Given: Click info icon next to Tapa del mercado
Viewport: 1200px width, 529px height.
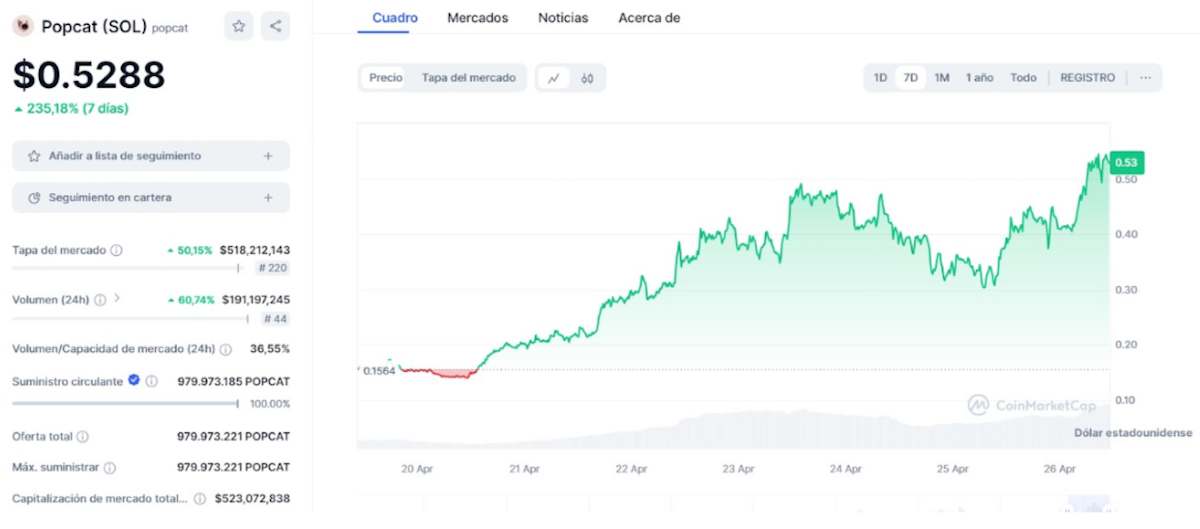Looking at the screenshot, I should pos(117,250).
